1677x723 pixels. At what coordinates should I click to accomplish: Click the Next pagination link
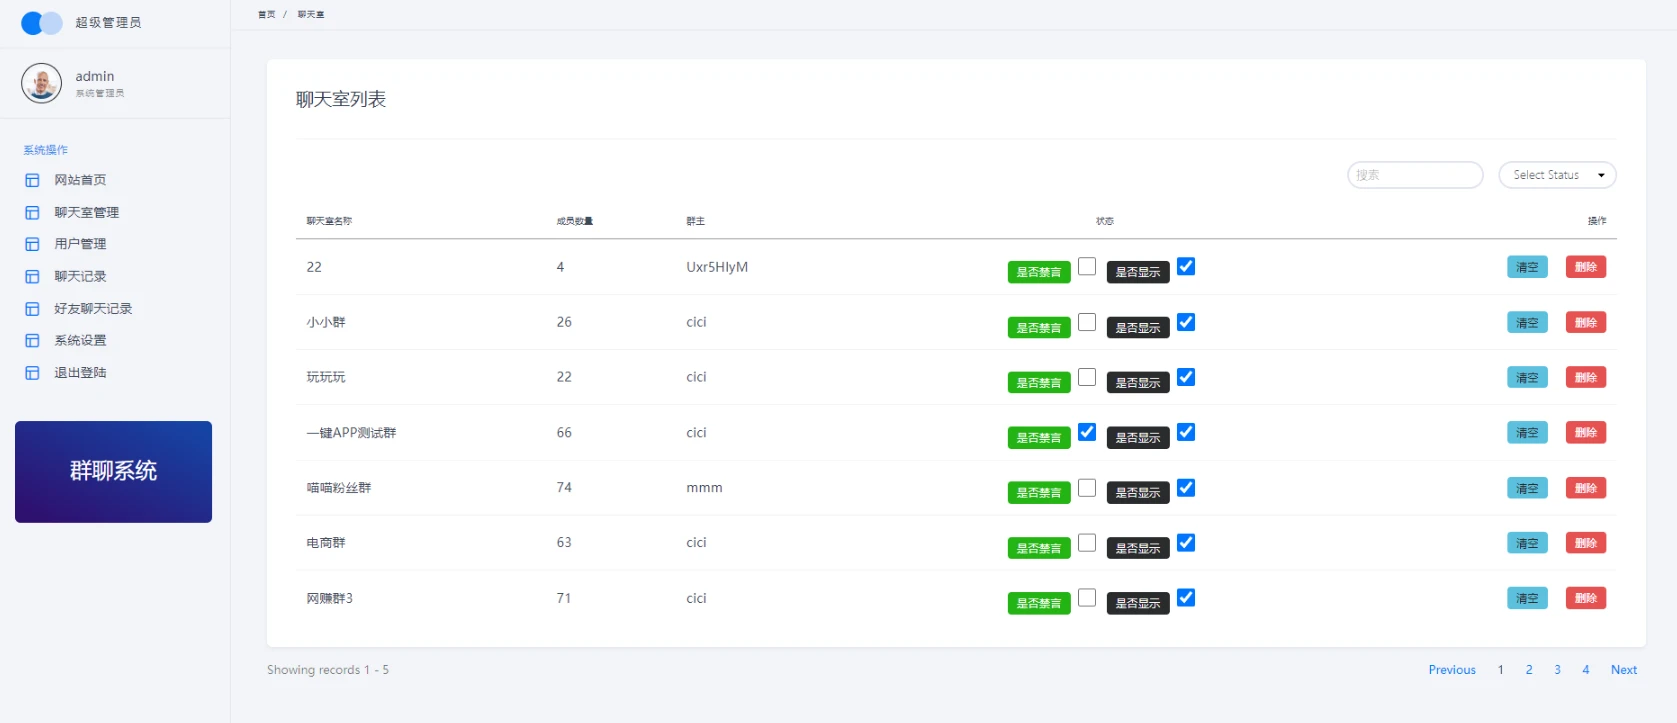pyautogui.click(x=1623, y=670)
